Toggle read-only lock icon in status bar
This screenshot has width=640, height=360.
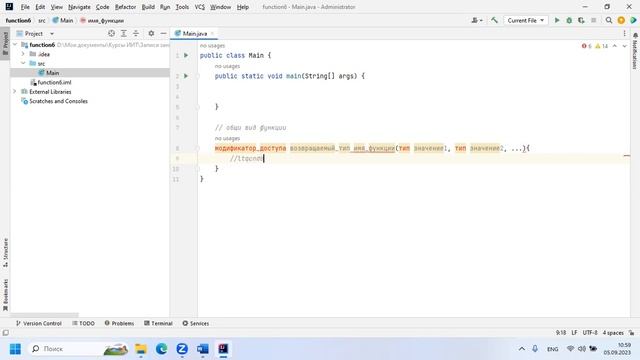631,333
